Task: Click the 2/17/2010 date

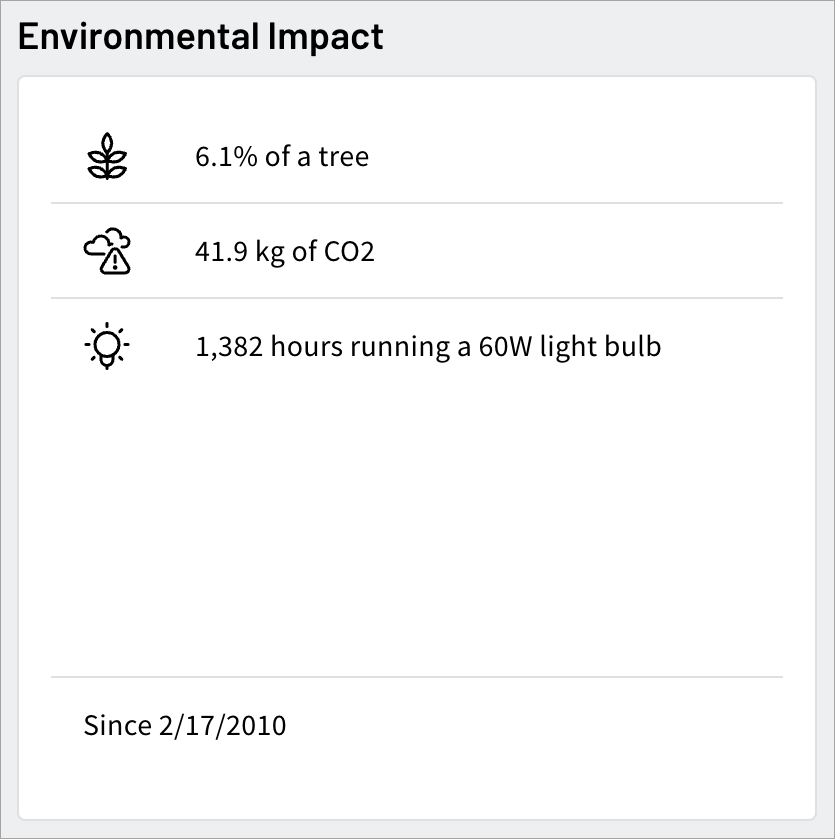Action: point(223,726)
